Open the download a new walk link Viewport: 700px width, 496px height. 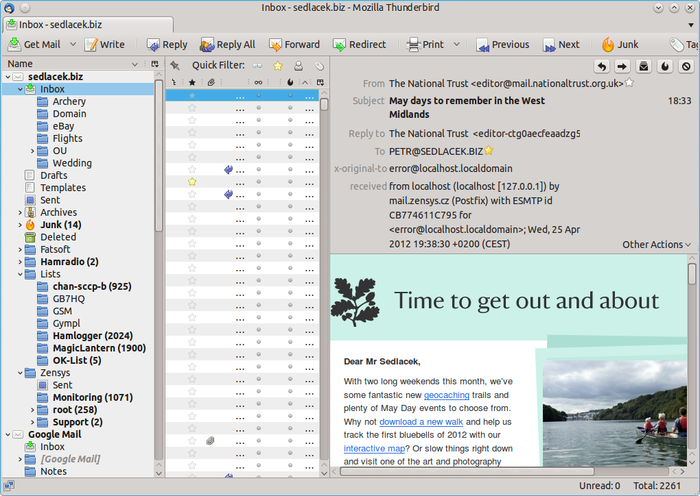(421, 422)
